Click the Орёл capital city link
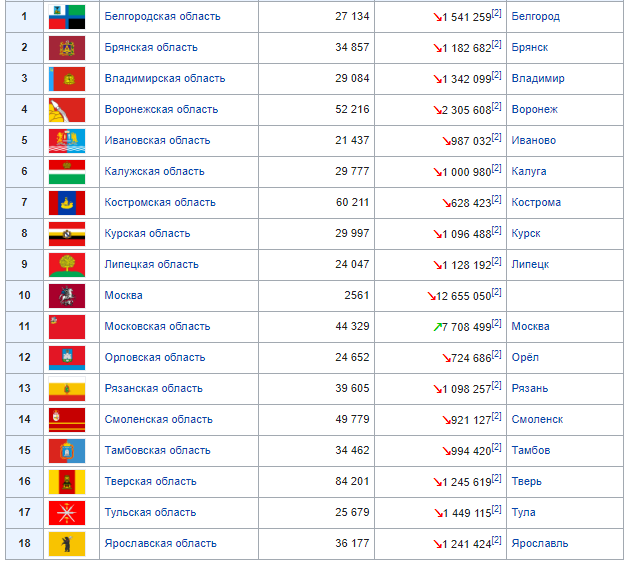 point(524,357)
